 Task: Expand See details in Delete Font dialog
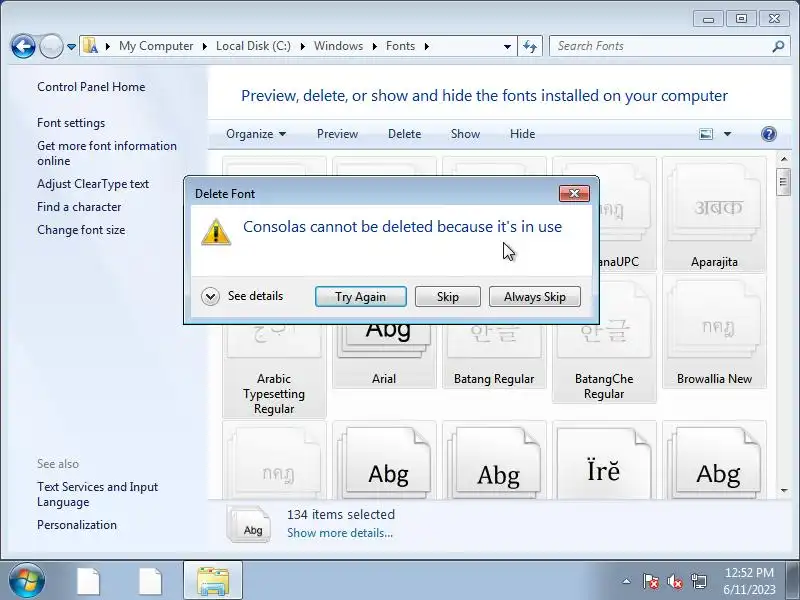coord(242,296)
